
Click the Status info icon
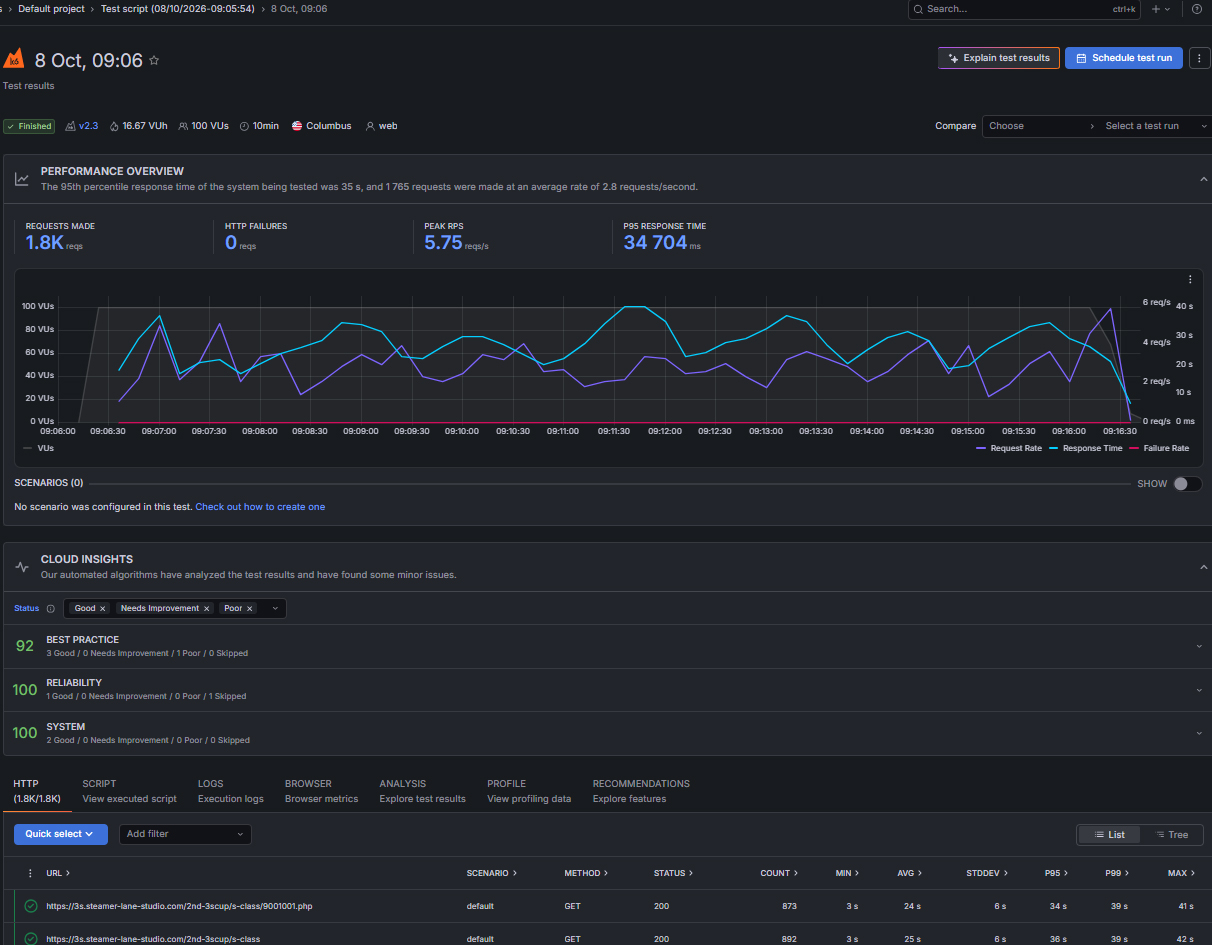click(51, 608)
